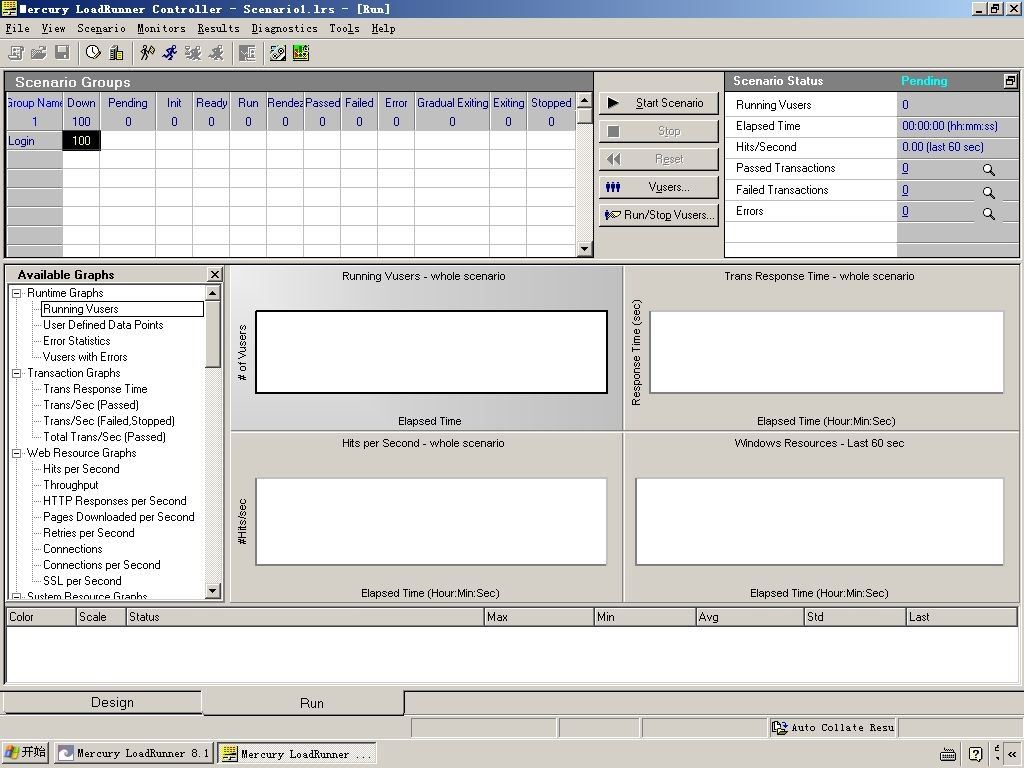Open the File menu

coord(18,28)
